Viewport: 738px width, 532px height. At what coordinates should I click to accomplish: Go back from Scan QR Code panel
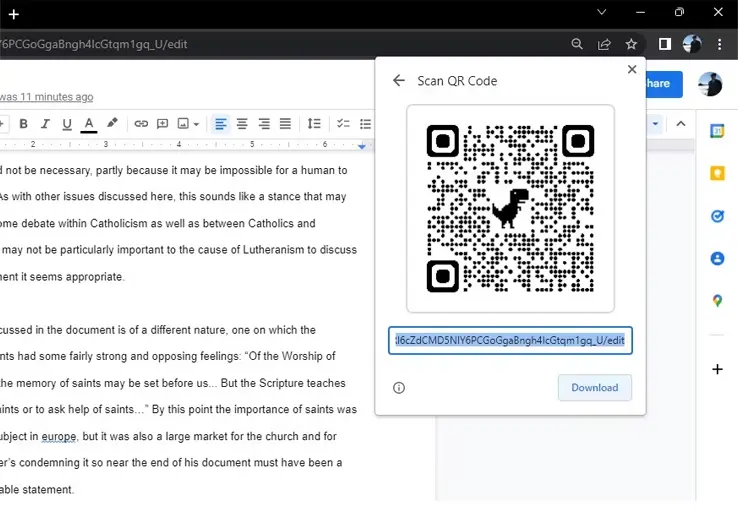(399, 81)
